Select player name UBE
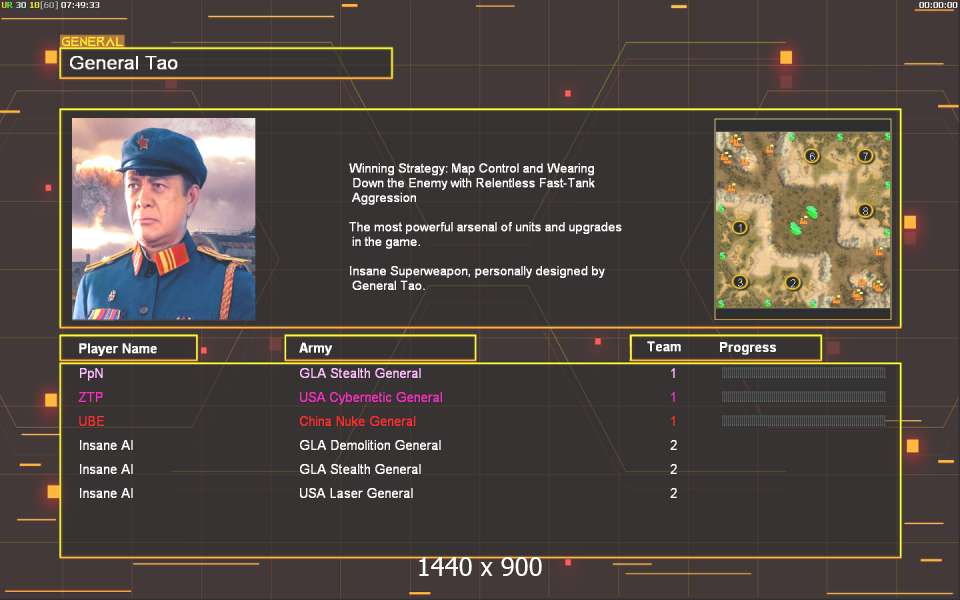960x600 pixels. pos(91,421)
